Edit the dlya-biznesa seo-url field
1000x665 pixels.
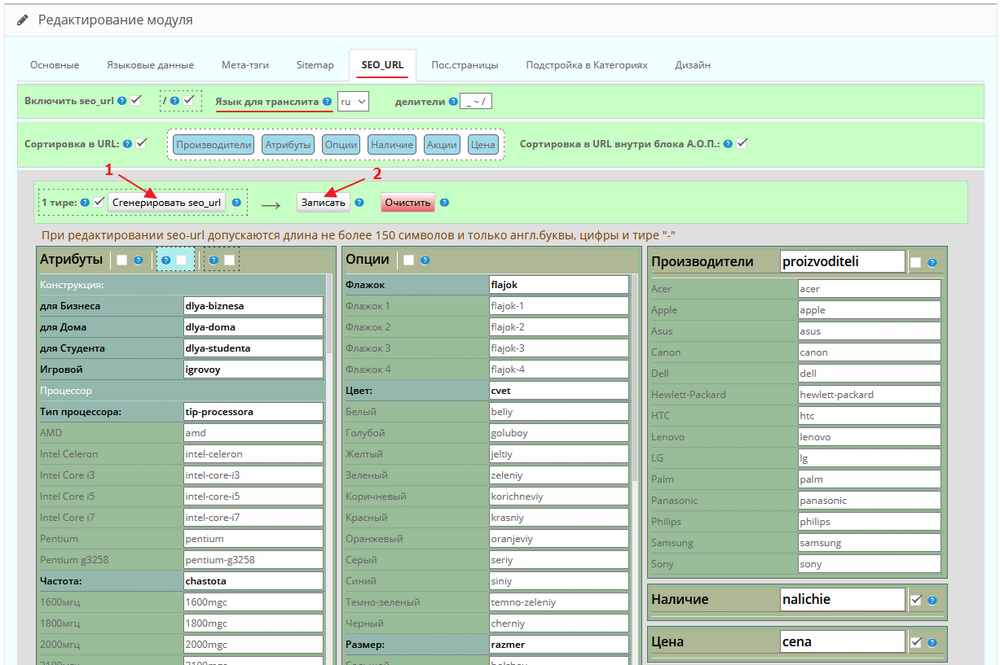(253, 306)
